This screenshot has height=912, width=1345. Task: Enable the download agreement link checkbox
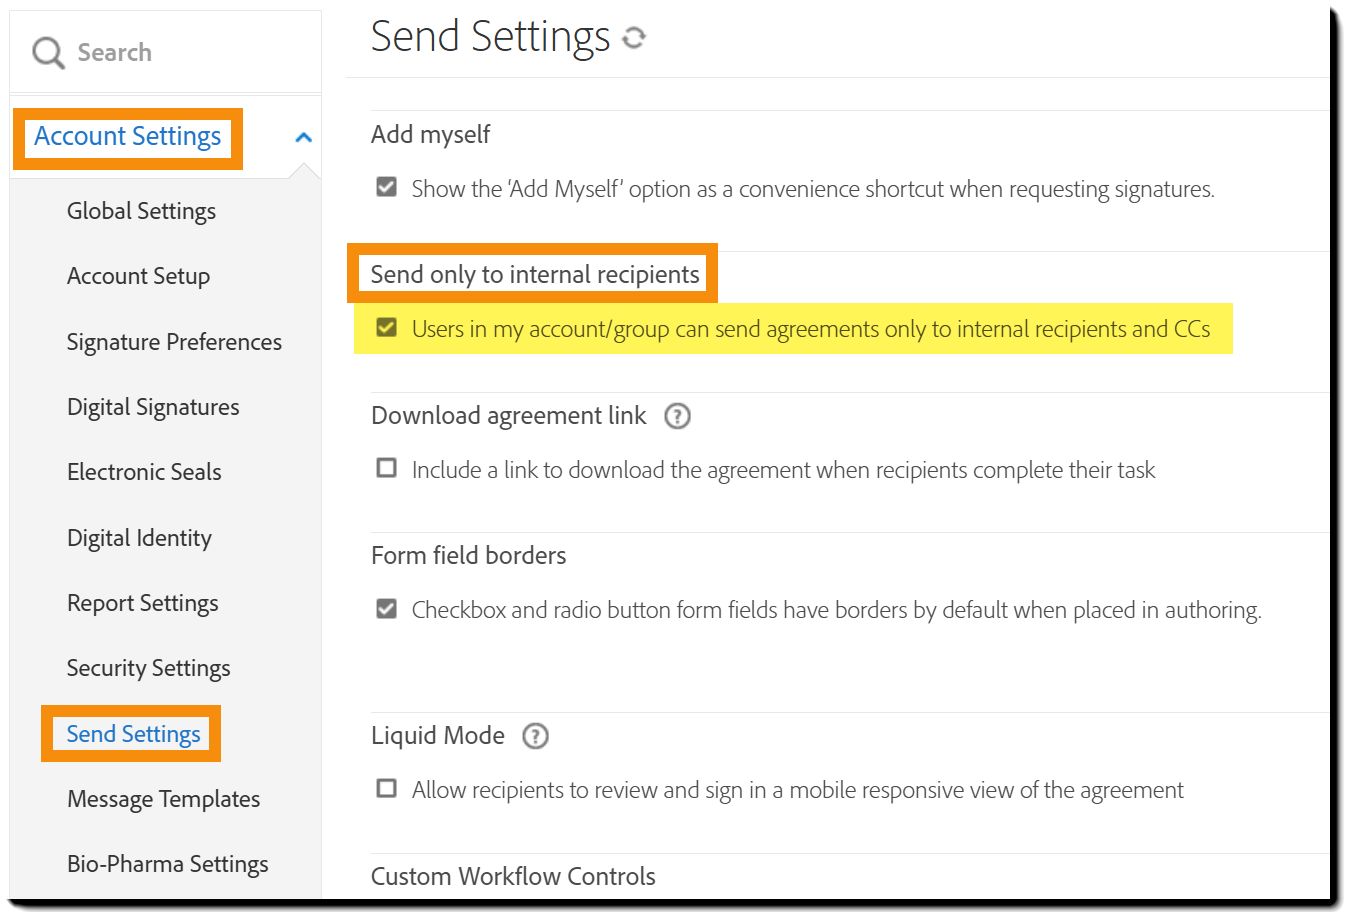pyautogui.click(x=386, y=468)
